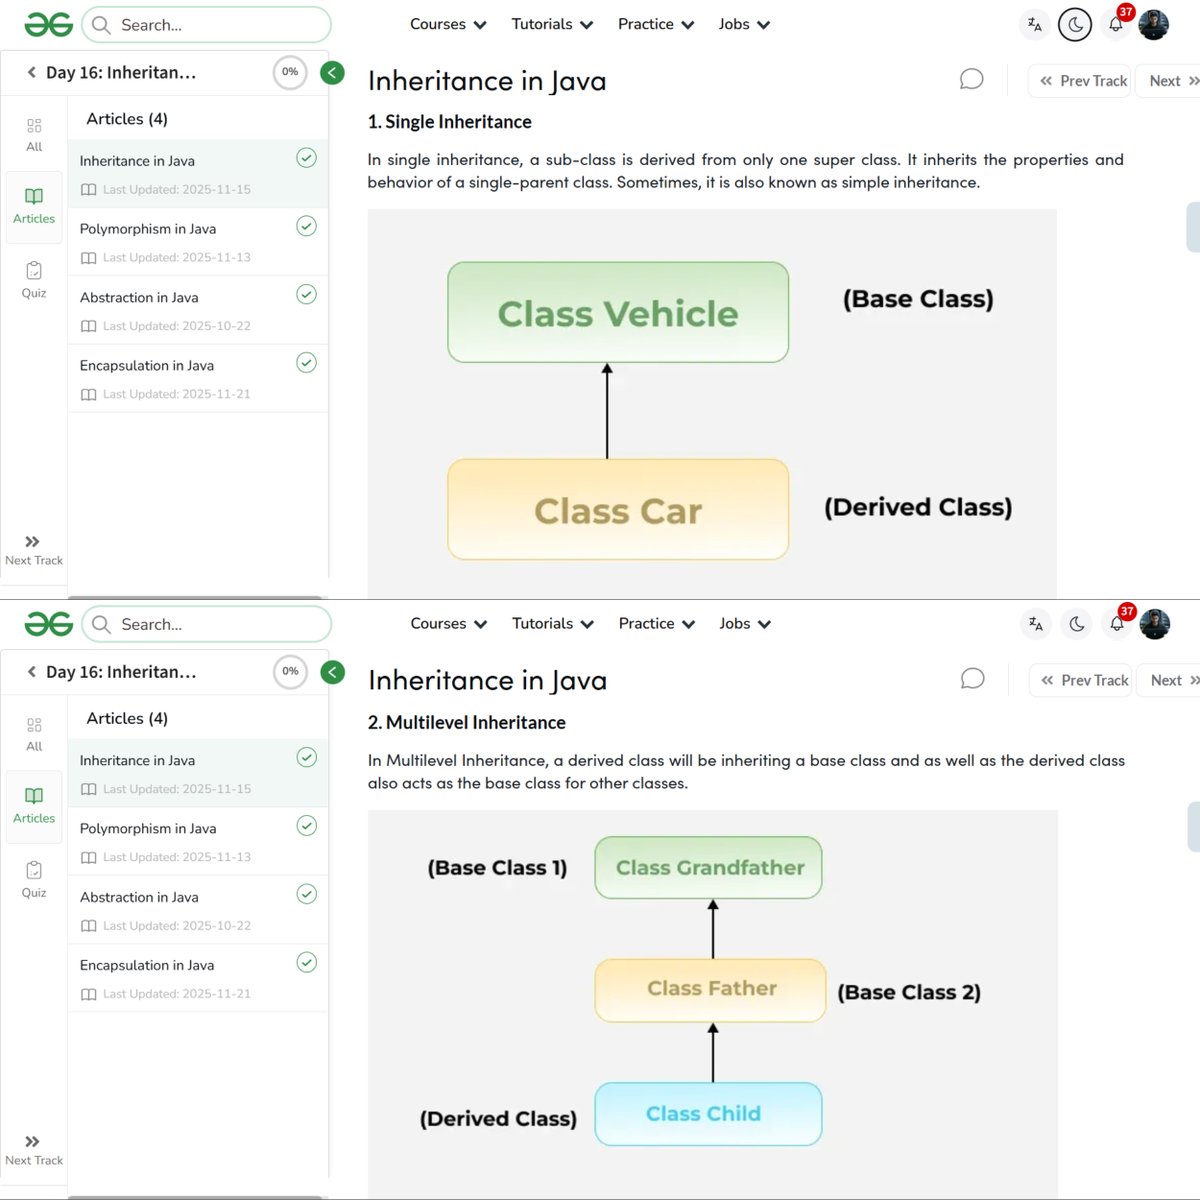Click the Prev Track button
The image size is (1200, 1200).
click(1079, 80)
